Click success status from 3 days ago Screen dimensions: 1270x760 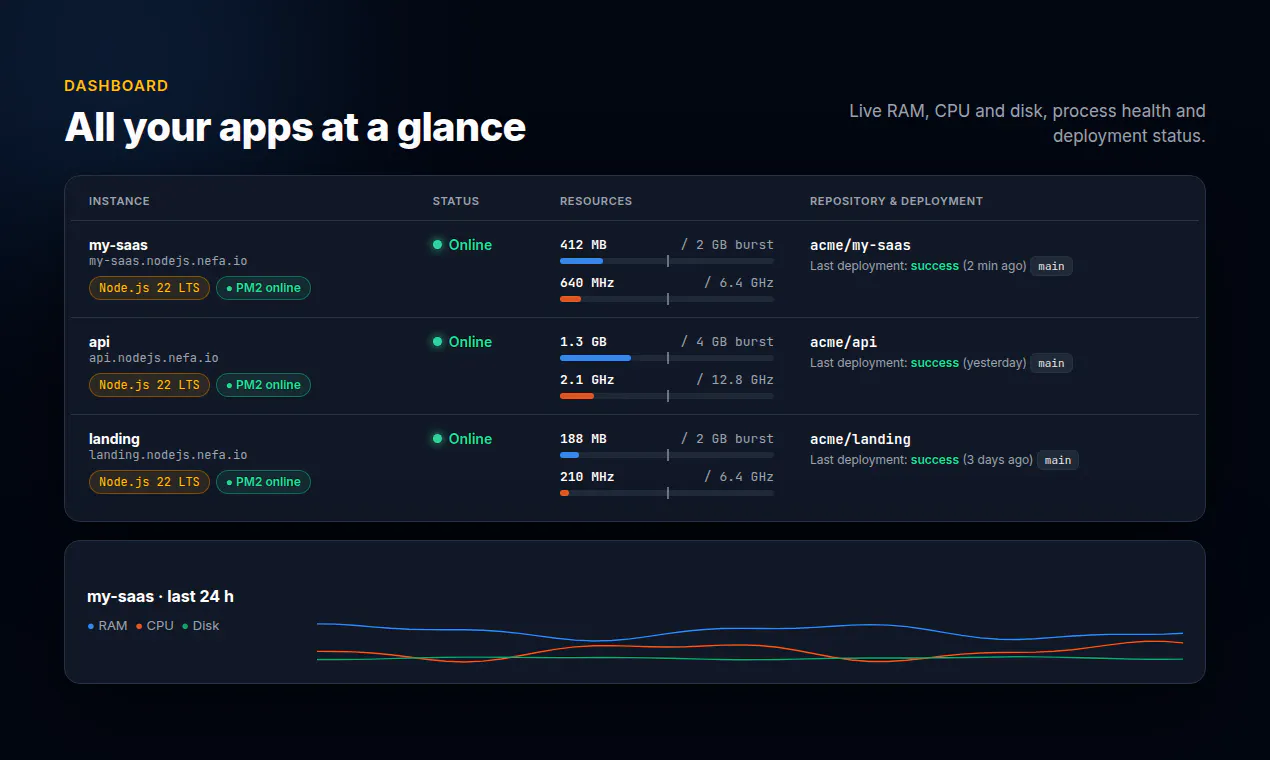[934, 460]
